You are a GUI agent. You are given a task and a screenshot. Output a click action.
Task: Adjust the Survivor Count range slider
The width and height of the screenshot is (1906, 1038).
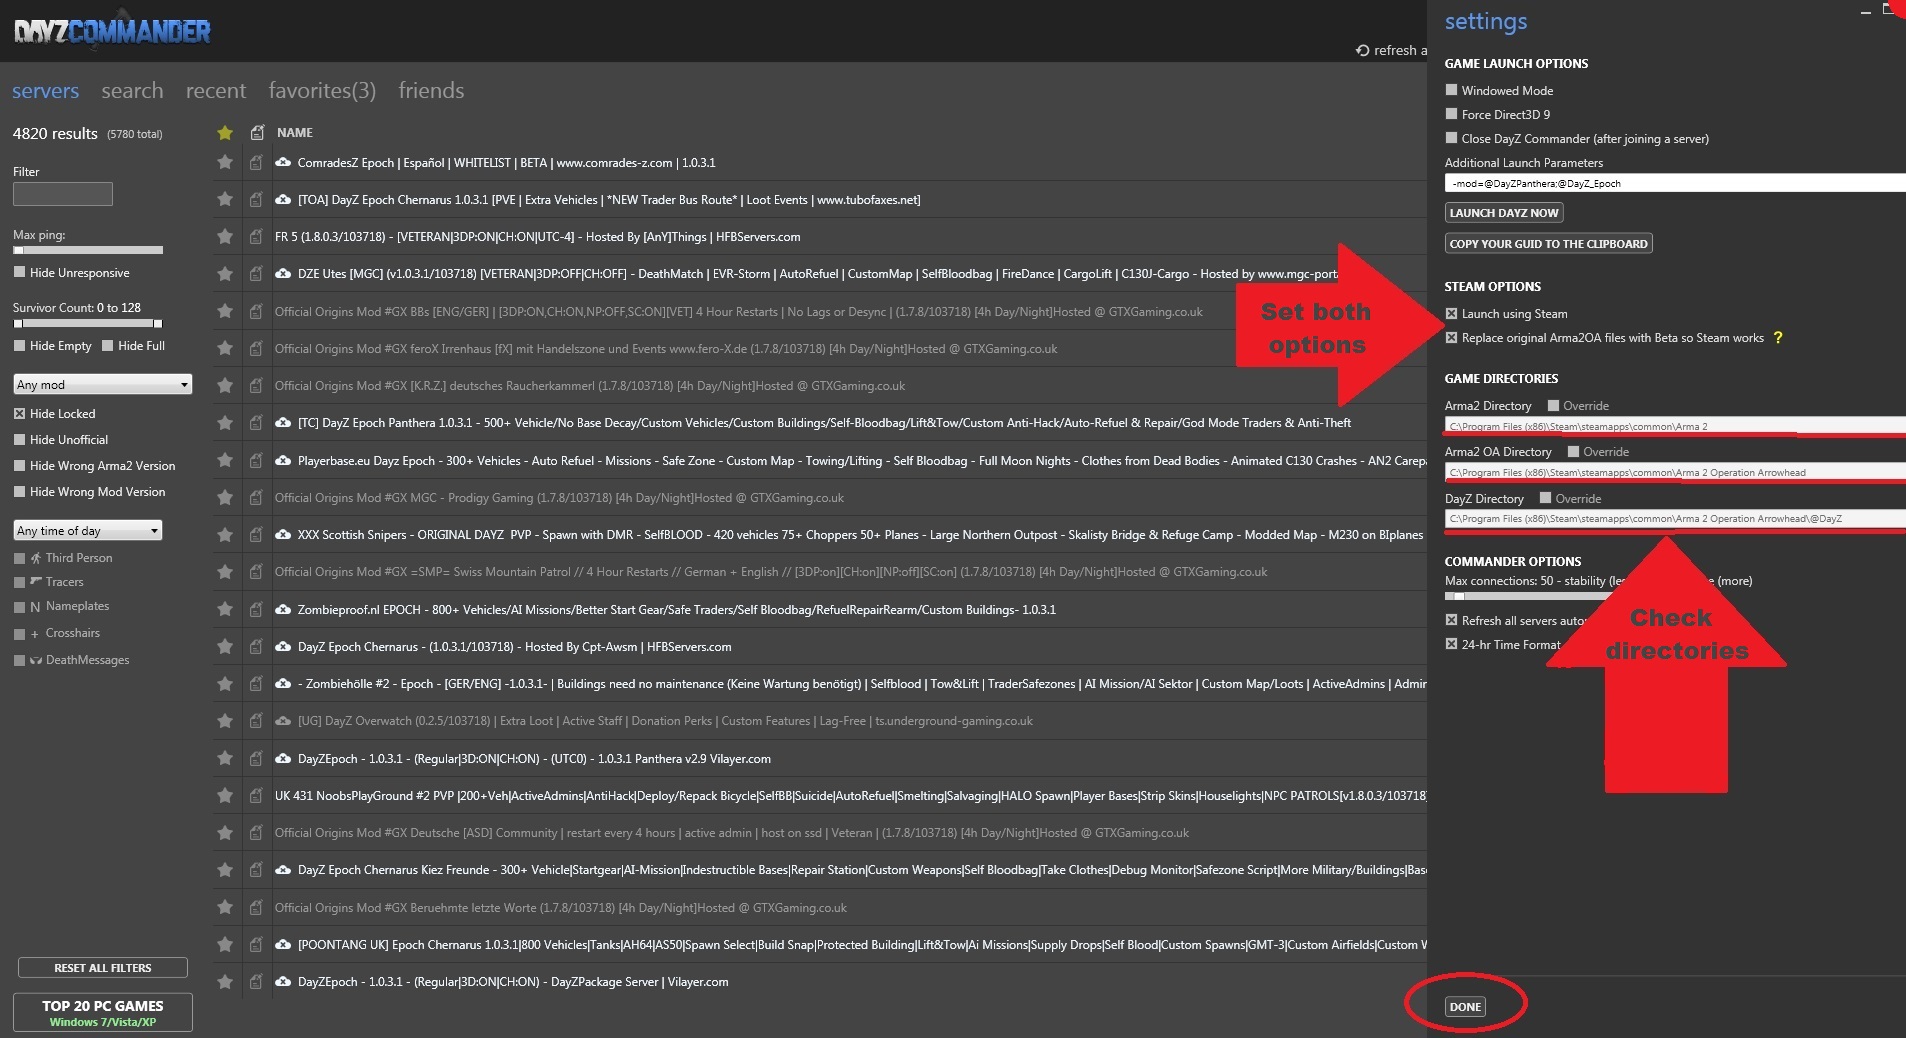pos(88,323)
